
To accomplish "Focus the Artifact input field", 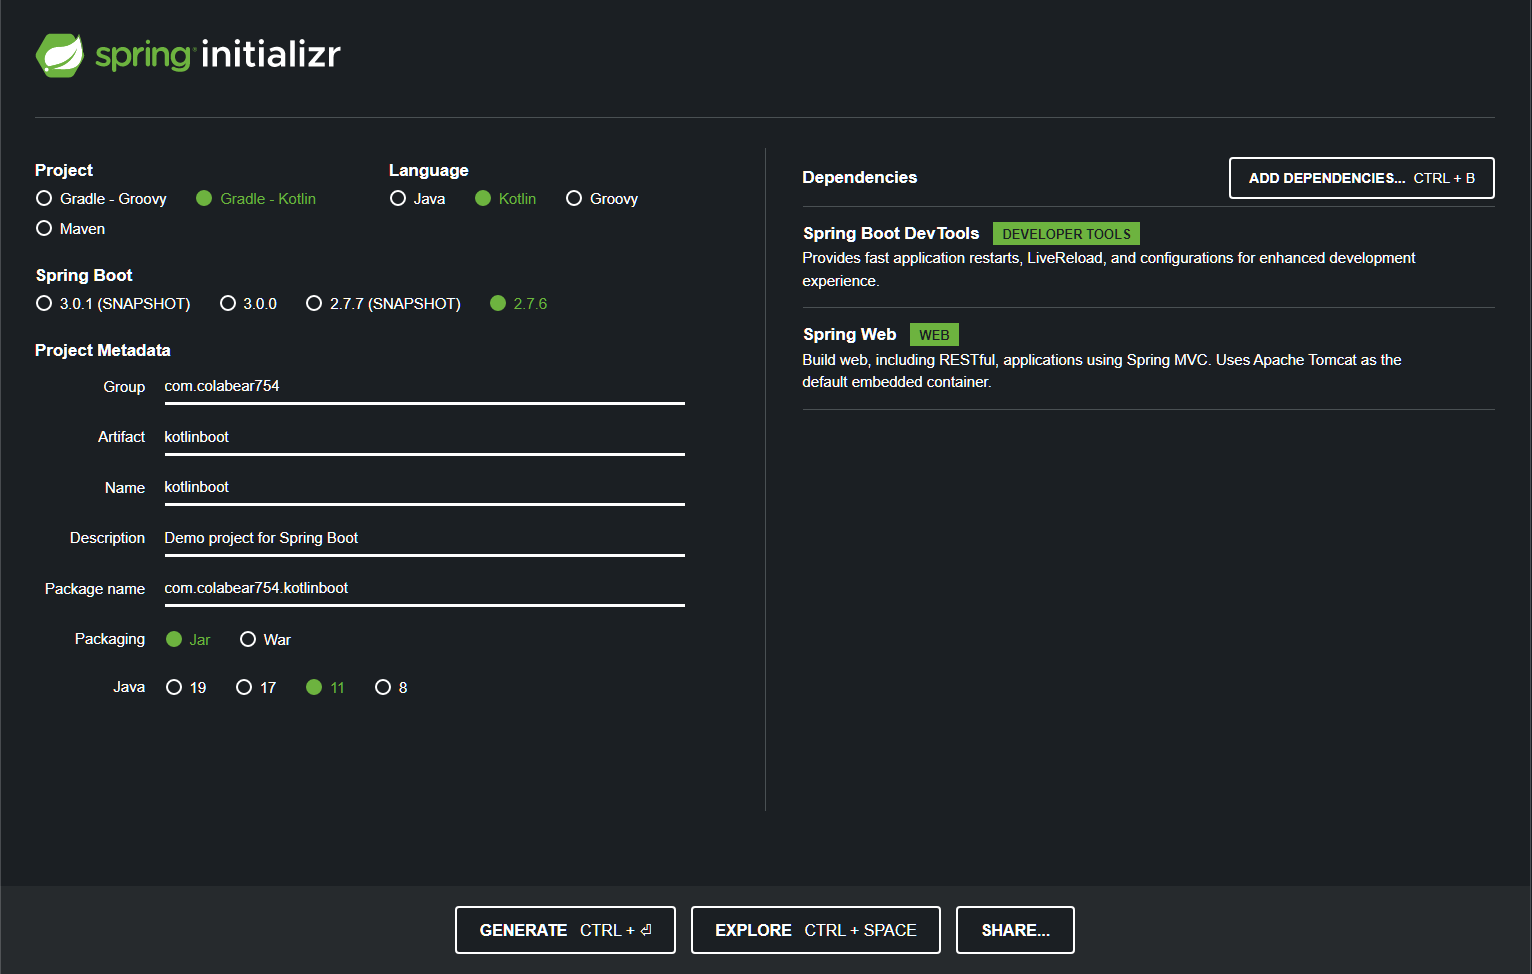I will click(424, 438).
